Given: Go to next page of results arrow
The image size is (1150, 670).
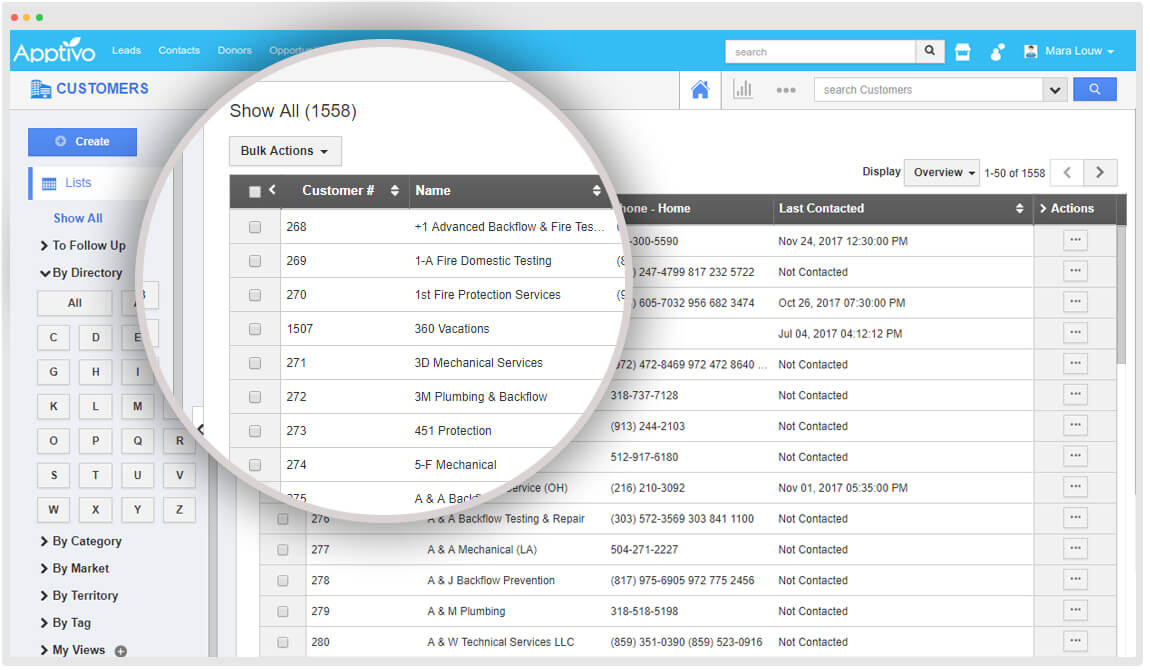Looking at the screenshot, I should [x=1100, y=172].
